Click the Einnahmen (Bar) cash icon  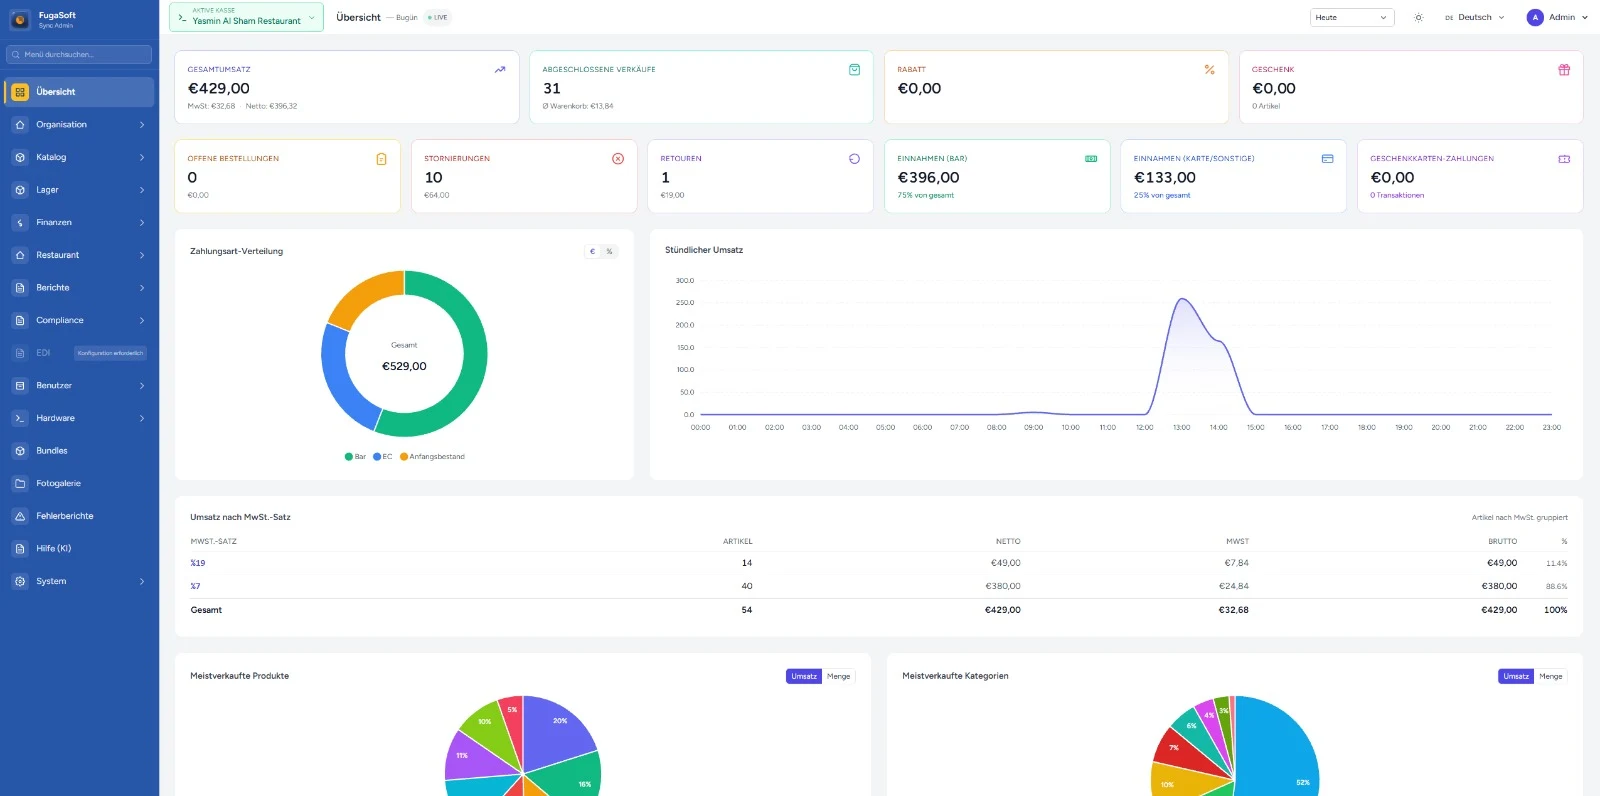(x=1091, y=159)
